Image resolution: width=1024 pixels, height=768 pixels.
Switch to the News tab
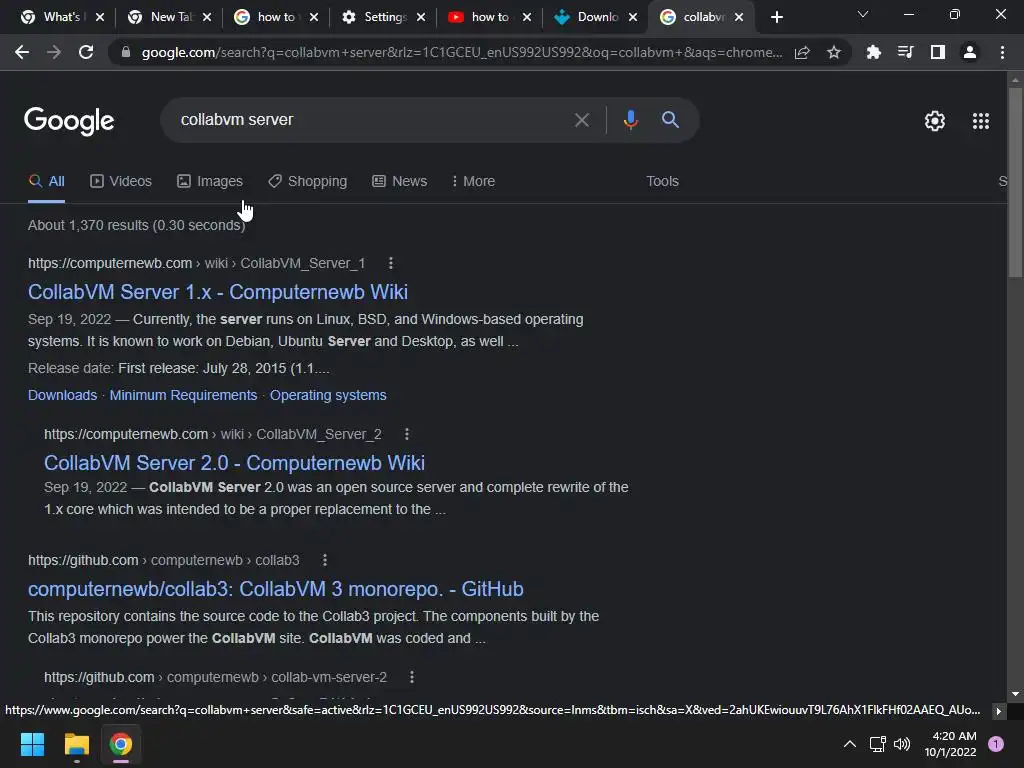point(400,182)
